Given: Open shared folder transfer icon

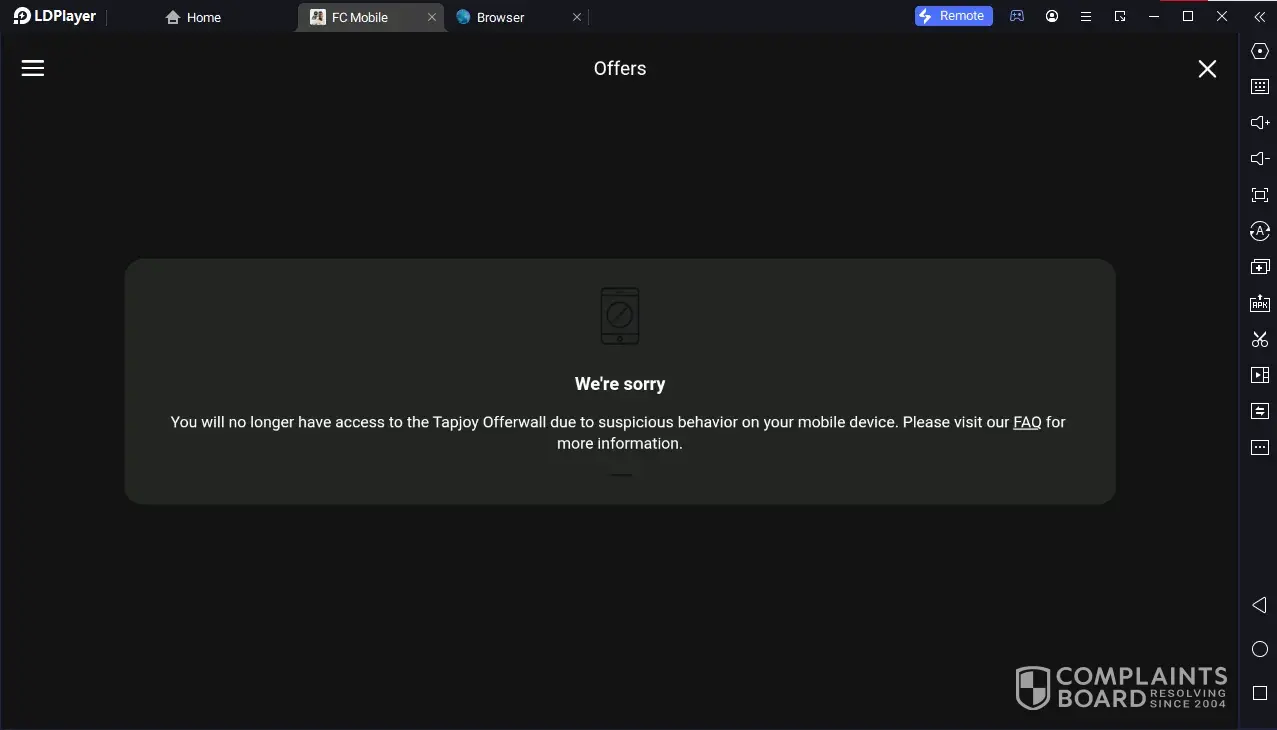Looking at the screenshot, I should point(1260,411).
